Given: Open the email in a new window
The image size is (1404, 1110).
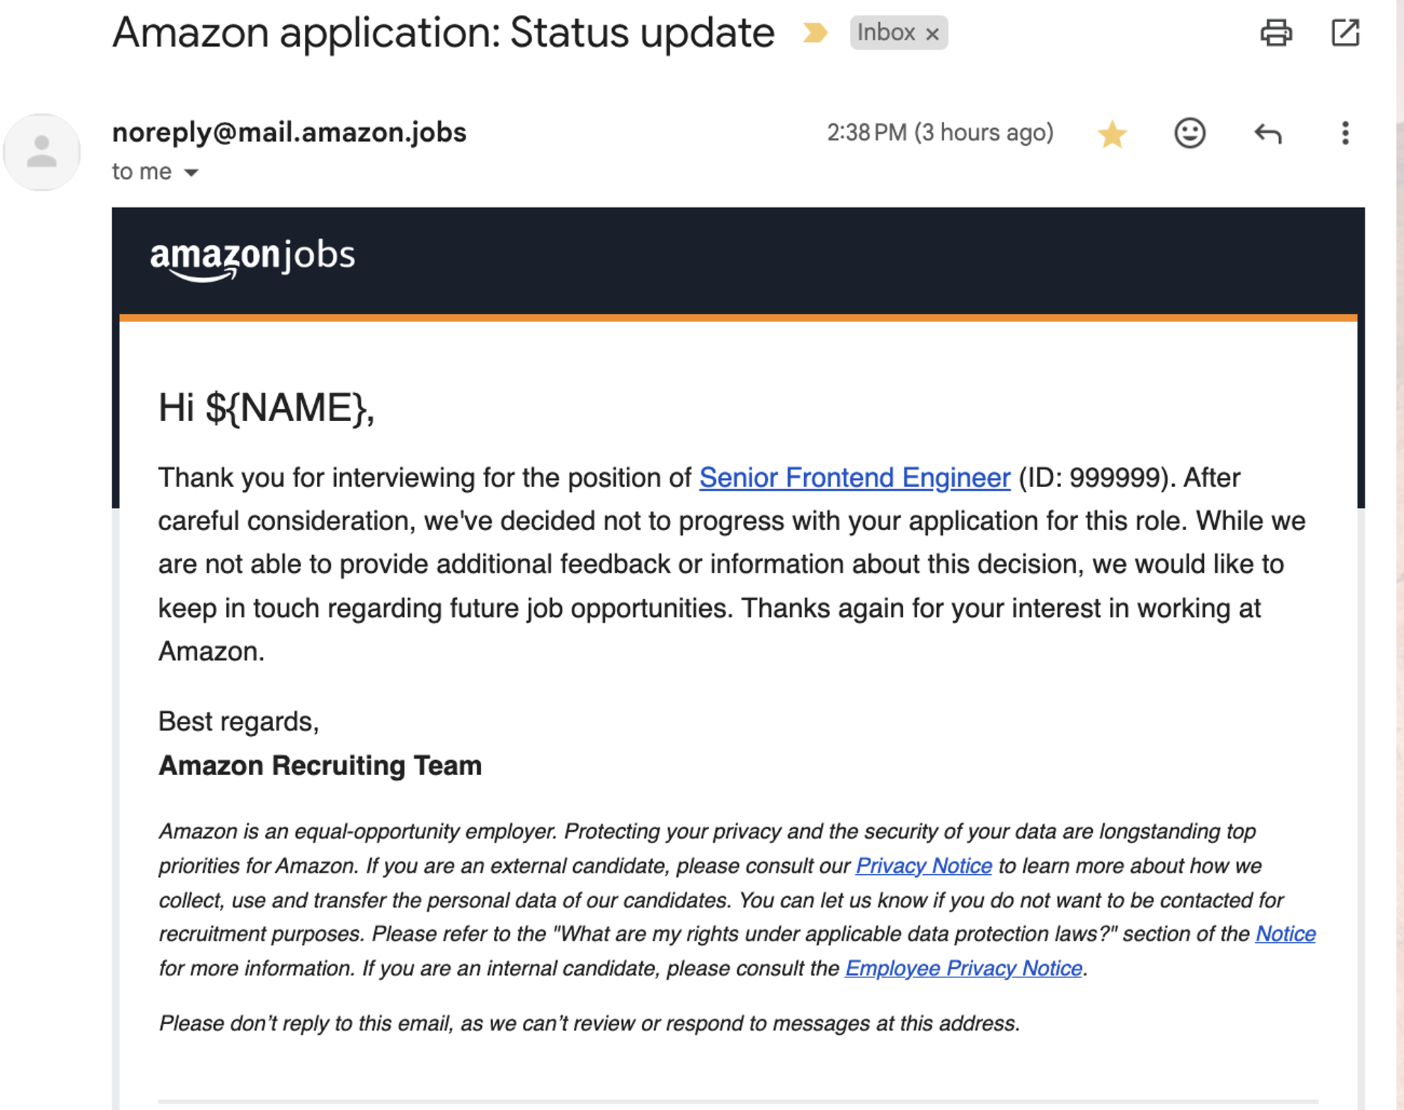Looking at the screenshot, I should [1345, 33].
